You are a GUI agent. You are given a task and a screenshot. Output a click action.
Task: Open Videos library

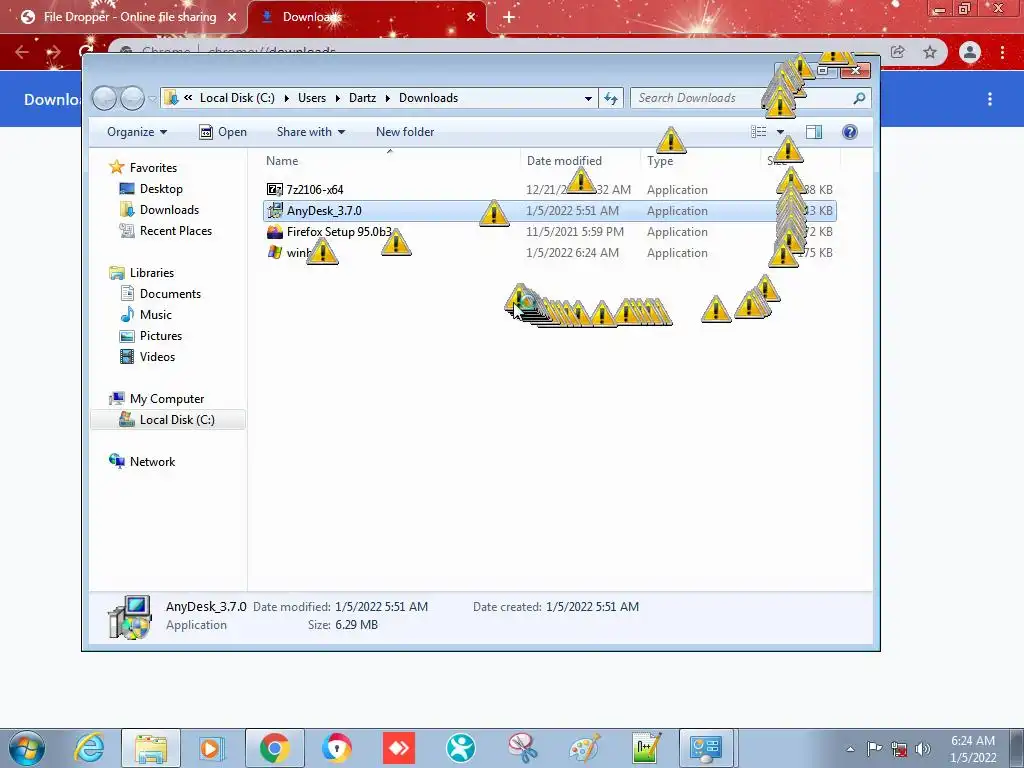click(x=157, y=357)
